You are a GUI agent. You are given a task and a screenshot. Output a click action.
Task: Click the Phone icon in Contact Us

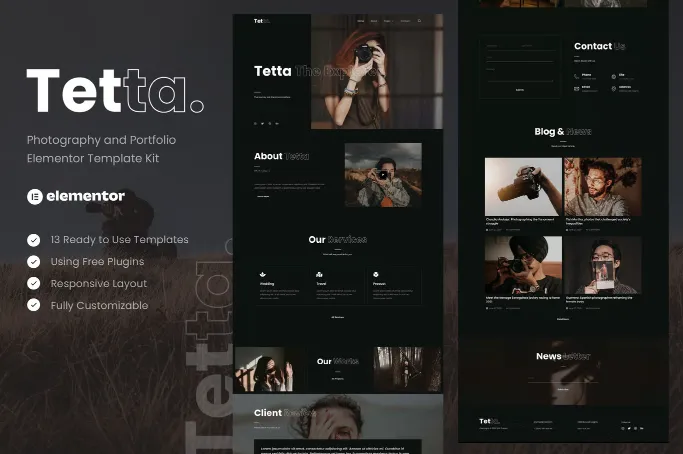point(577,76)
